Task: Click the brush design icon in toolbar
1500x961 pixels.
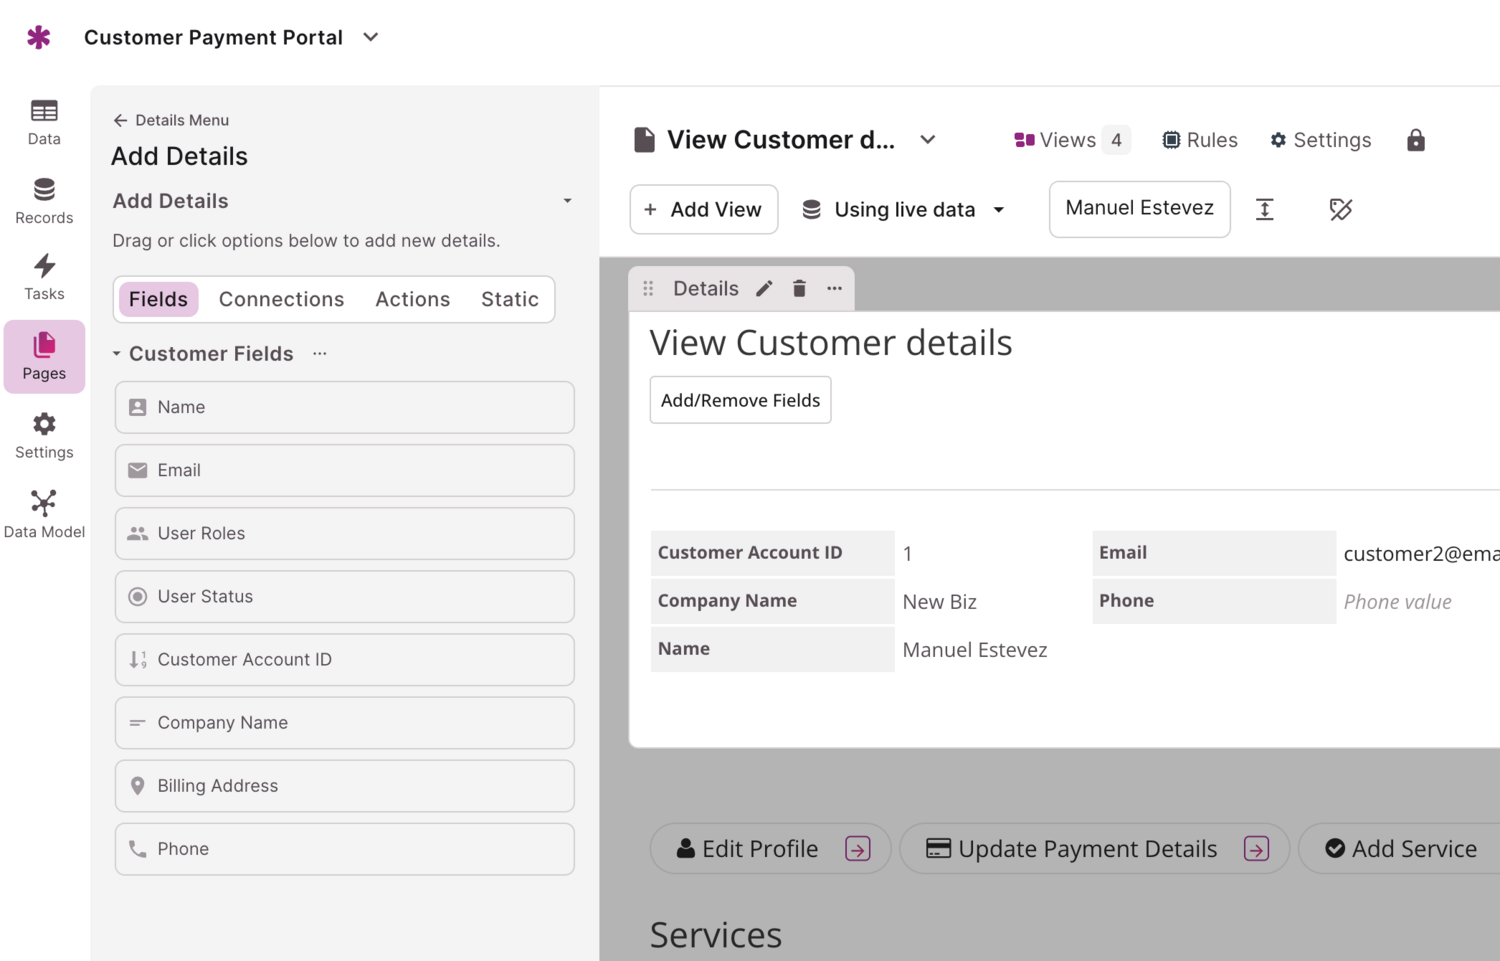Action: pos(1340,209)
